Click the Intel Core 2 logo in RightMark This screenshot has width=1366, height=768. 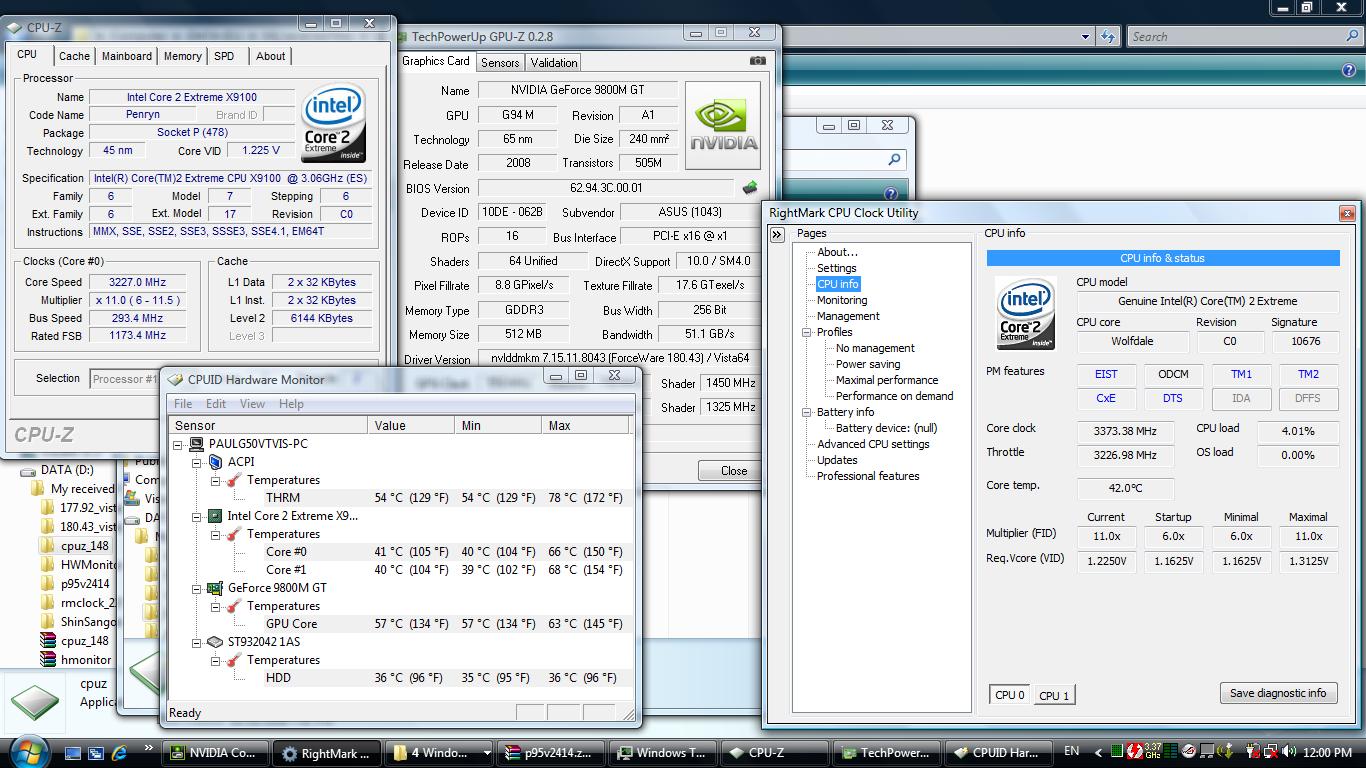click(x=1027, y=313)
